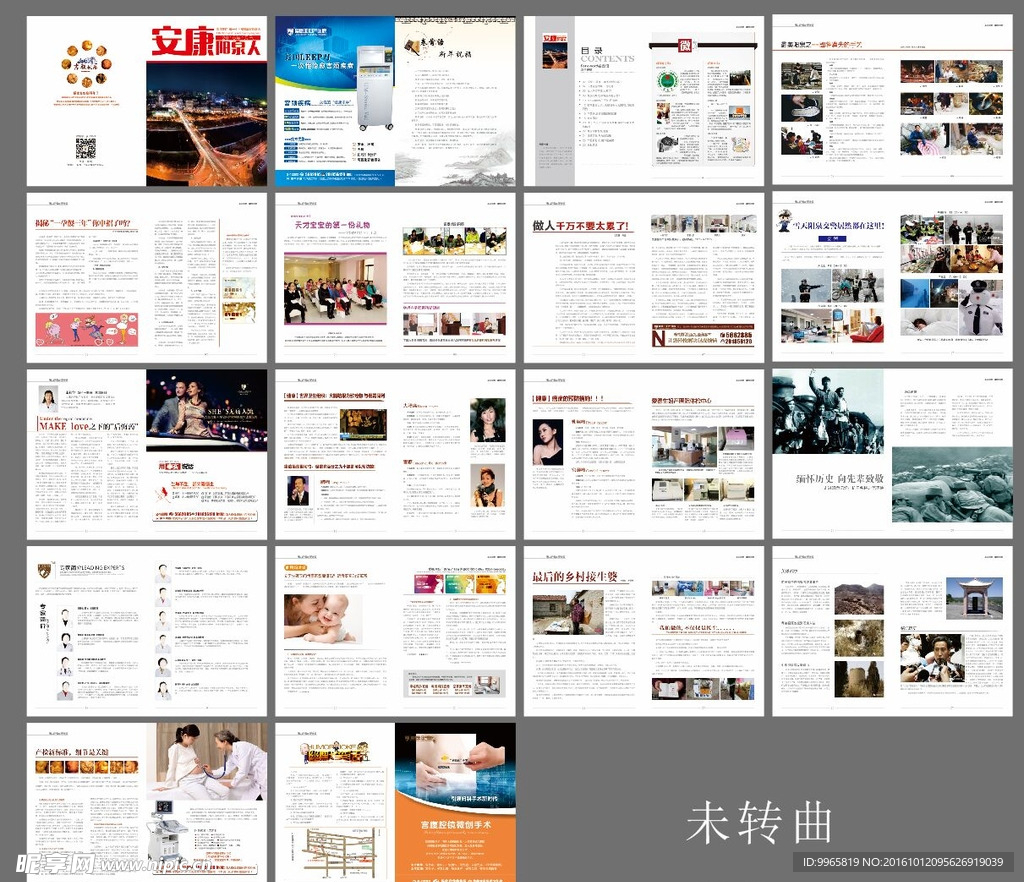The image size is (1024, 882).
Task: Open the 雪天阳泉交警 photo spread
Action: [x=892, y=277]
